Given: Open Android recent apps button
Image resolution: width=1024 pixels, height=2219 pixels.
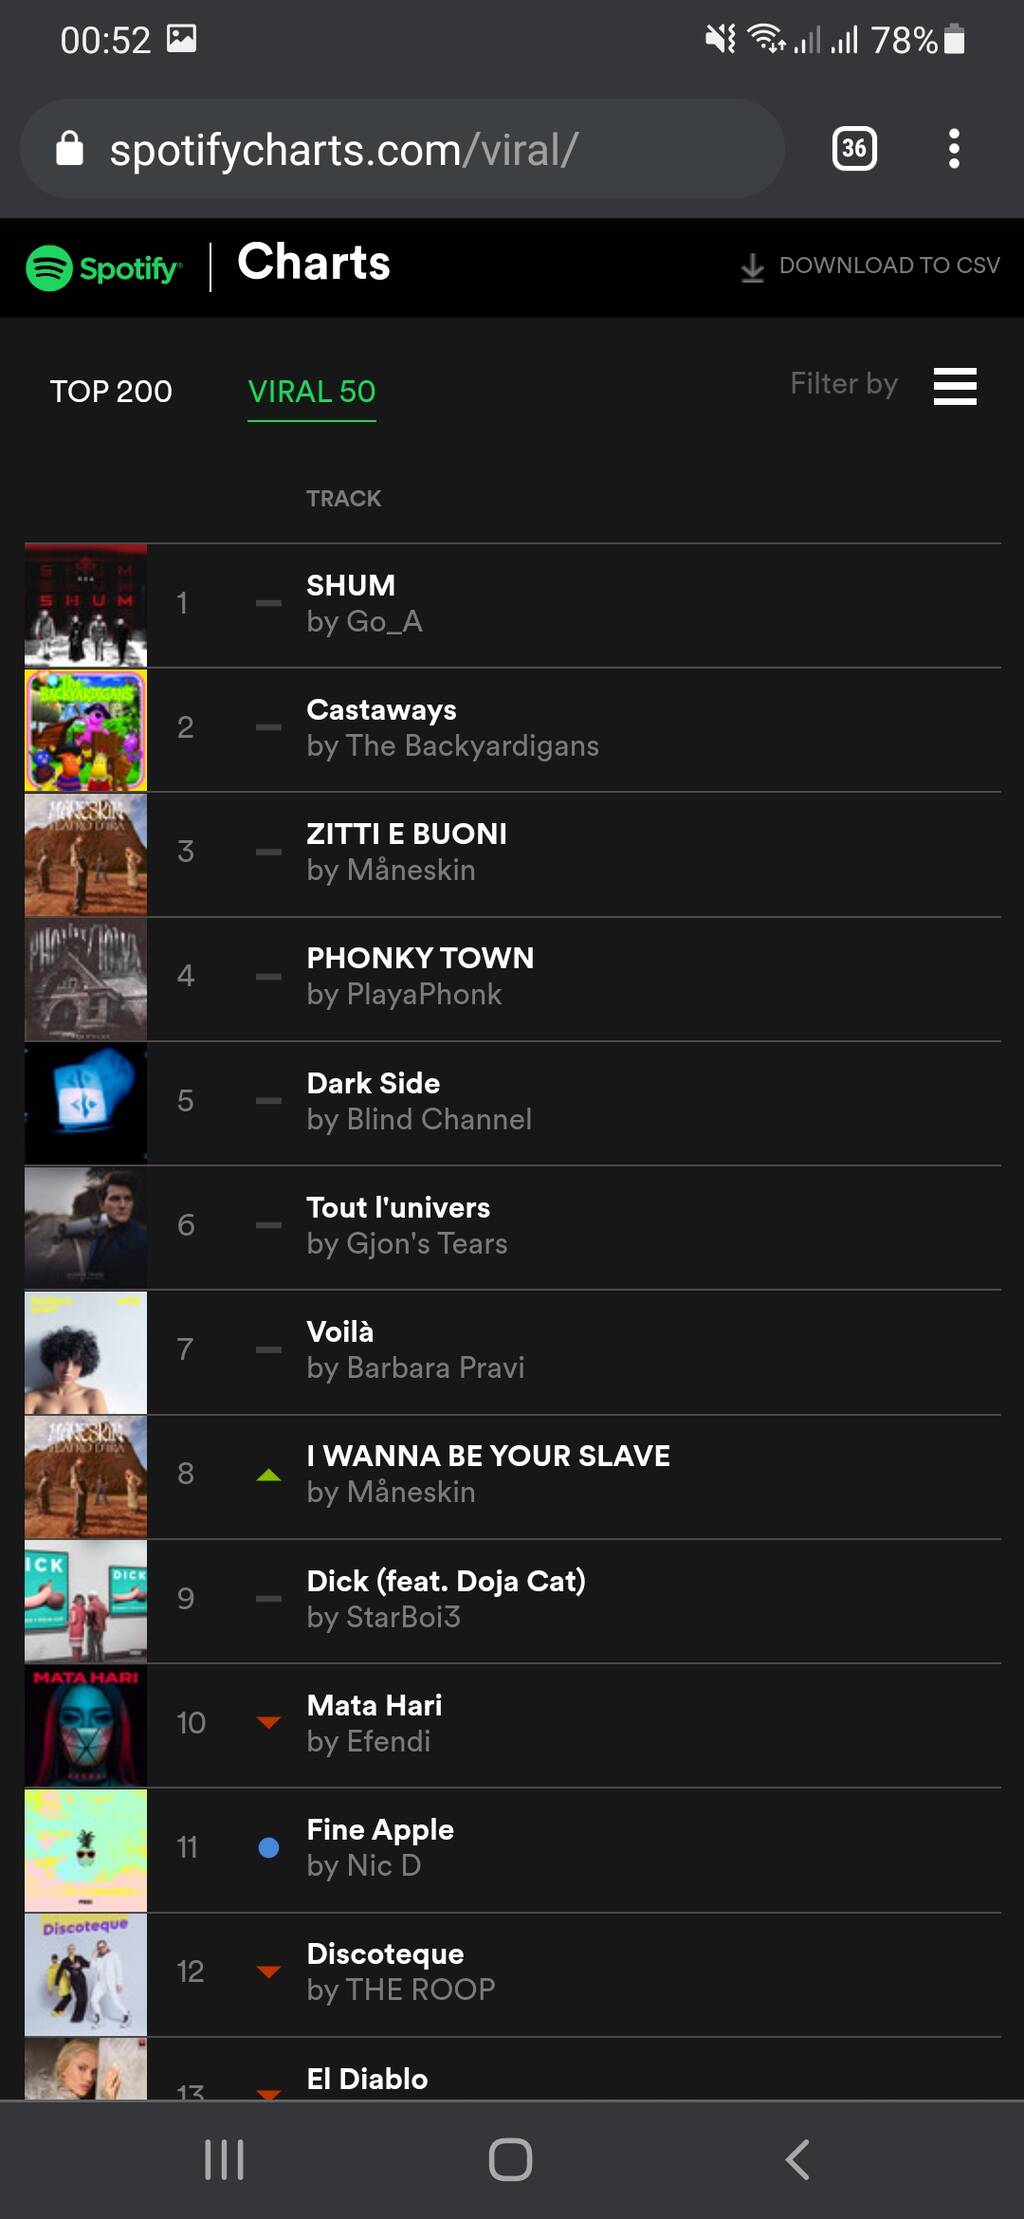Looking at the screenshot, I should [x=224, y=2159].
